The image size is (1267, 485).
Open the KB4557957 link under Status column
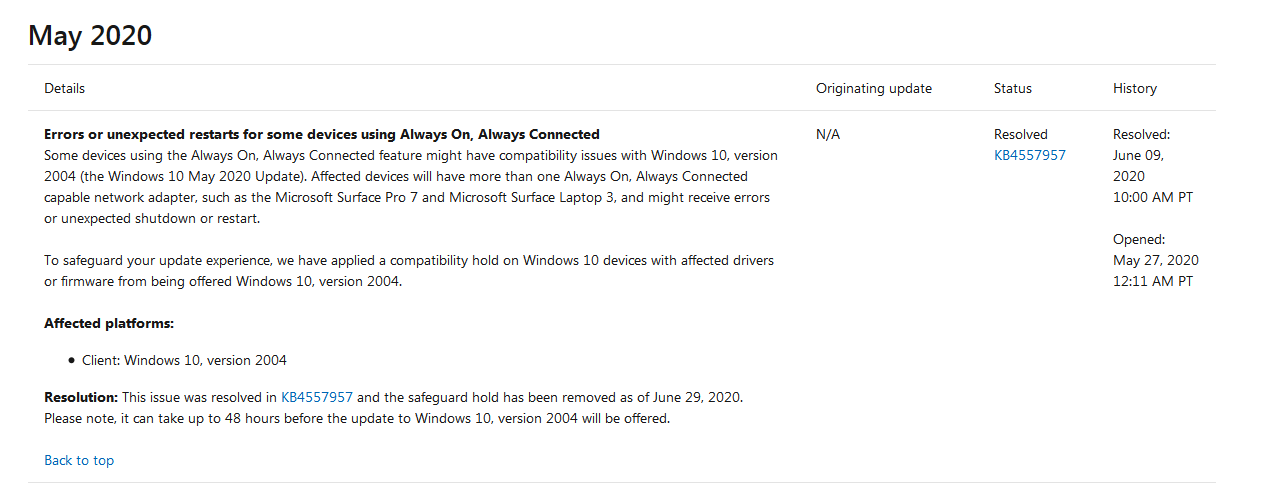tap(1029, 155)
